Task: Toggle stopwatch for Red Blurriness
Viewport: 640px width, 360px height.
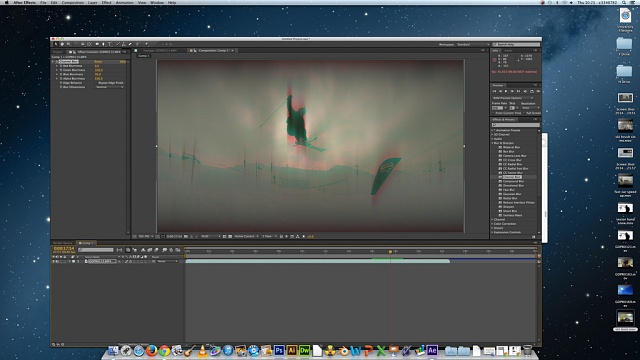Action: coord(61,66)
